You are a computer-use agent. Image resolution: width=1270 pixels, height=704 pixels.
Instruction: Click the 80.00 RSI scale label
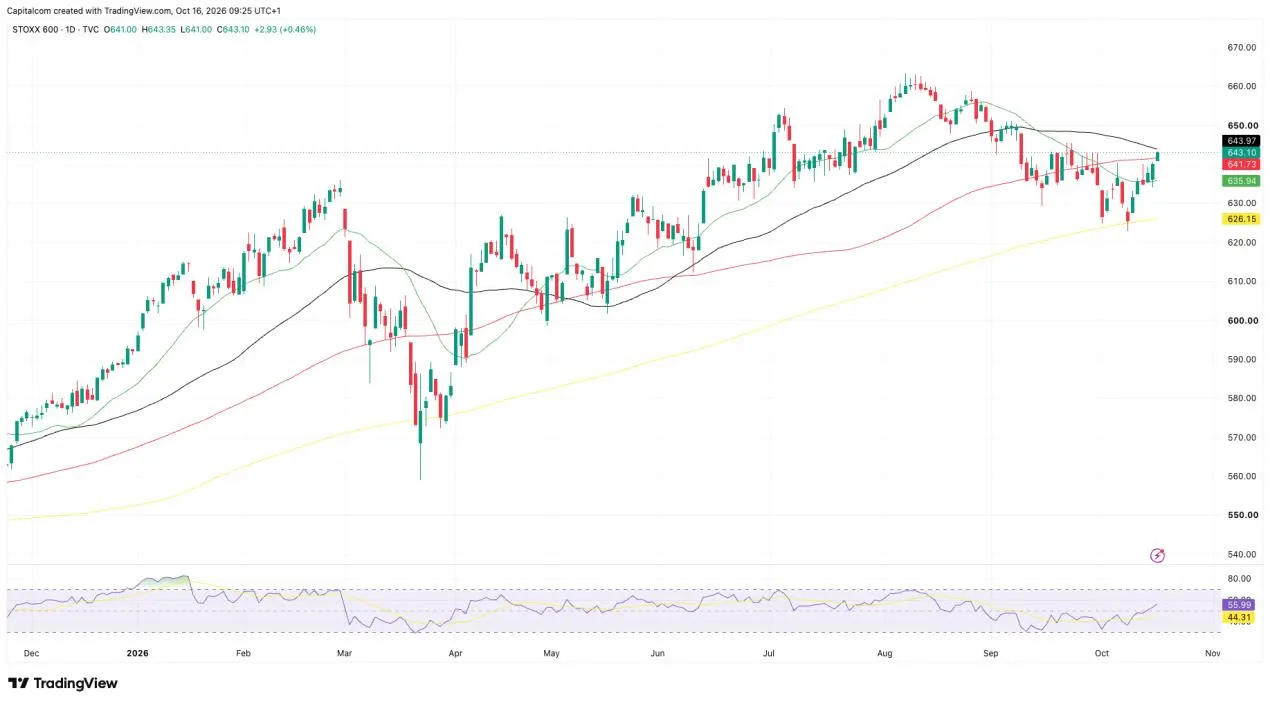click(1238, 578)
